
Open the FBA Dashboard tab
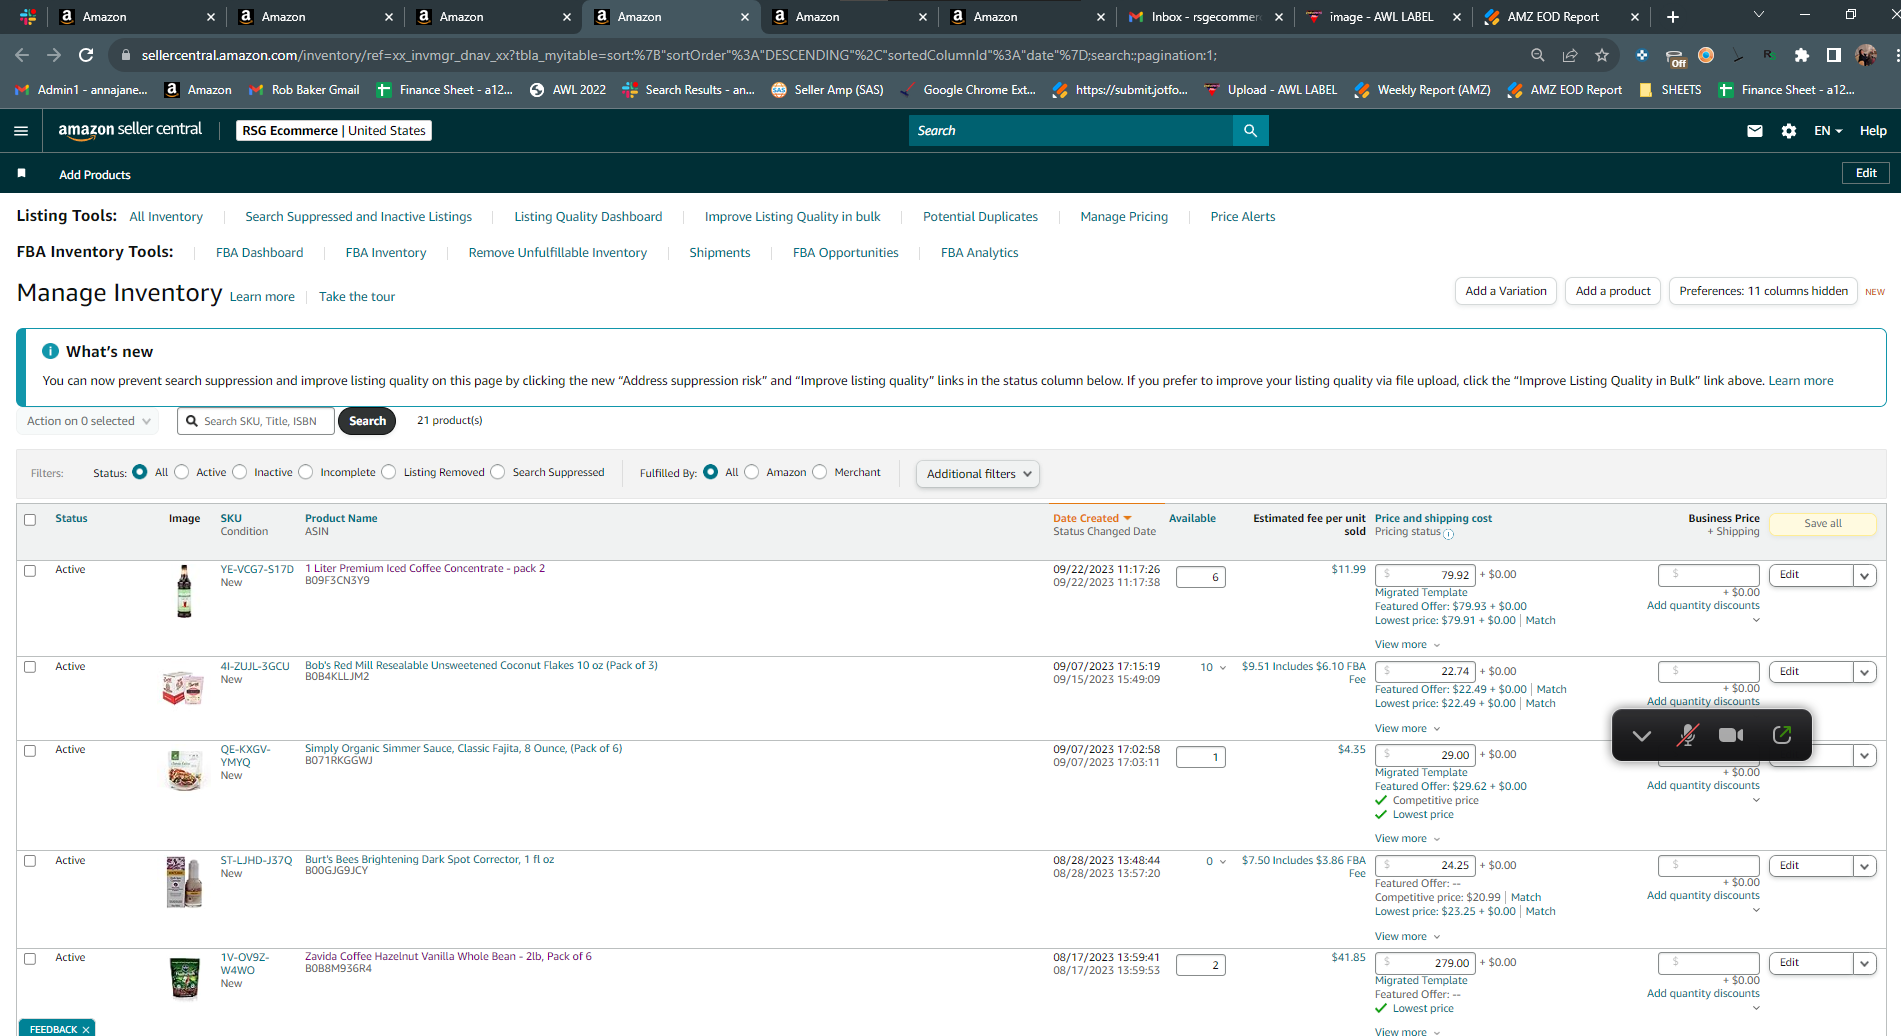(x=259, y=253)
